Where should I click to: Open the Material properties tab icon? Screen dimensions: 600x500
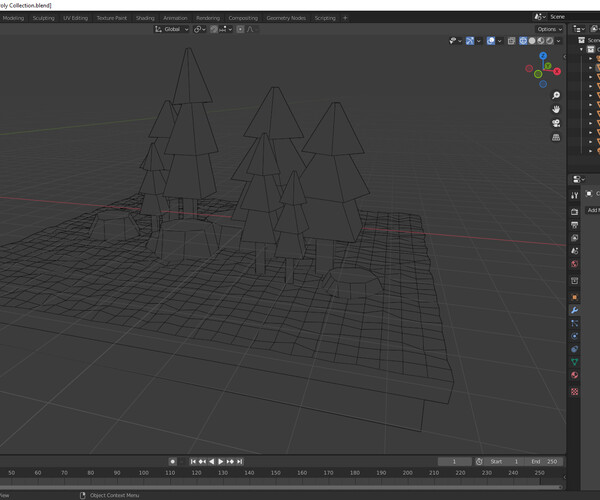coord(575,375)
